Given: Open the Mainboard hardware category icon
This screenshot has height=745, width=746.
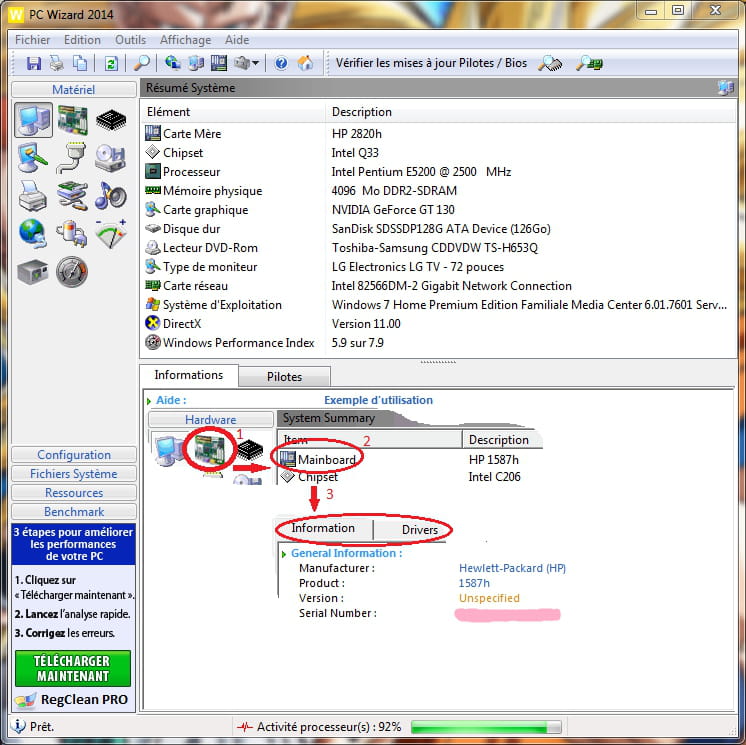Looking at the screenshot, I should (x=72, y=121).
